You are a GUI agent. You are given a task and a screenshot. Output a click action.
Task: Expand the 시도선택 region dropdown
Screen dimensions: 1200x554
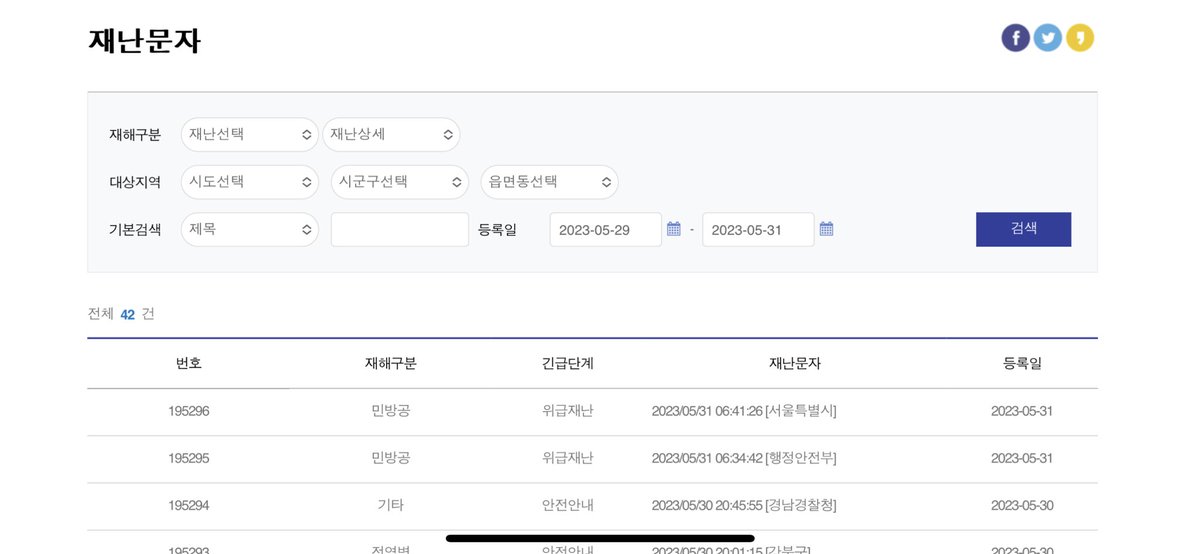[250, 182]
